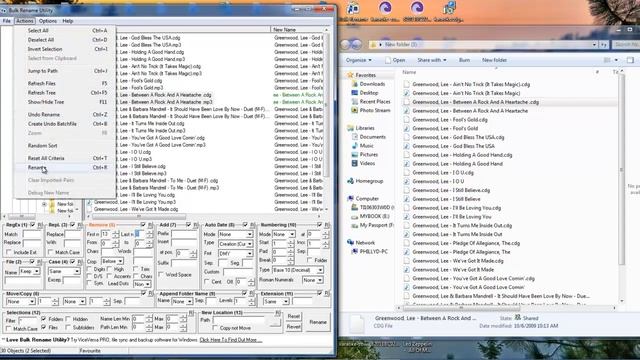Open Auto Date Mode dropdown
This screenshot has height=360, width=640.
click(x=236, y=235)
